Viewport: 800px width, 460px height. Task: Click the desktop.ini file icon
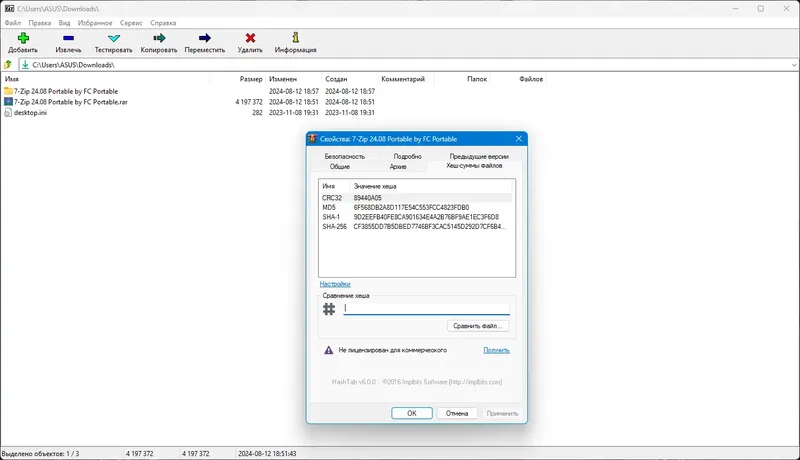8,112
